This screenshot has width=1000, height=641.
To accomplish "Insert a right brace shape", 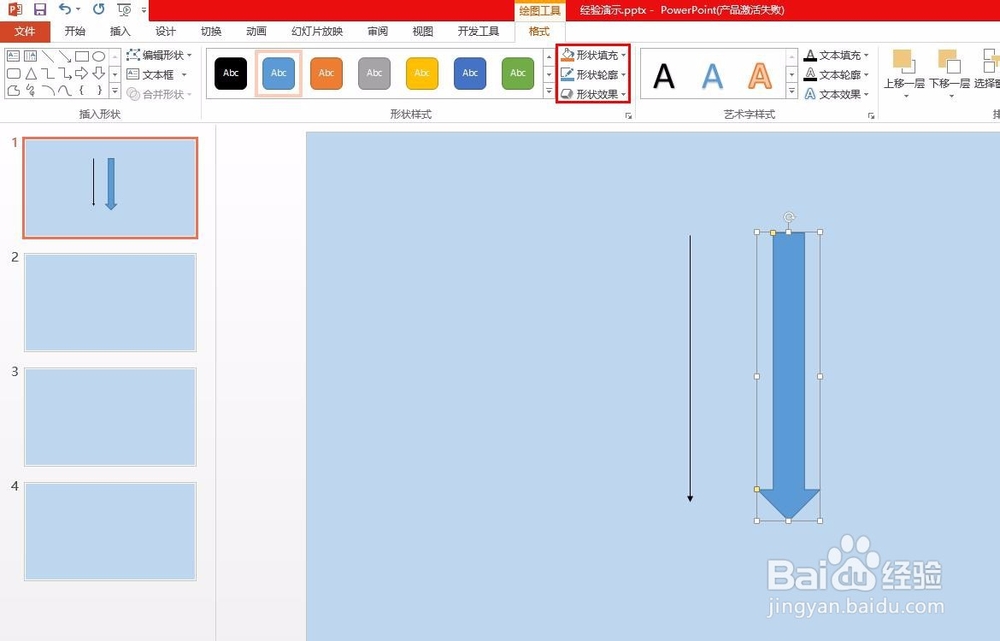I will coord(98,91).
